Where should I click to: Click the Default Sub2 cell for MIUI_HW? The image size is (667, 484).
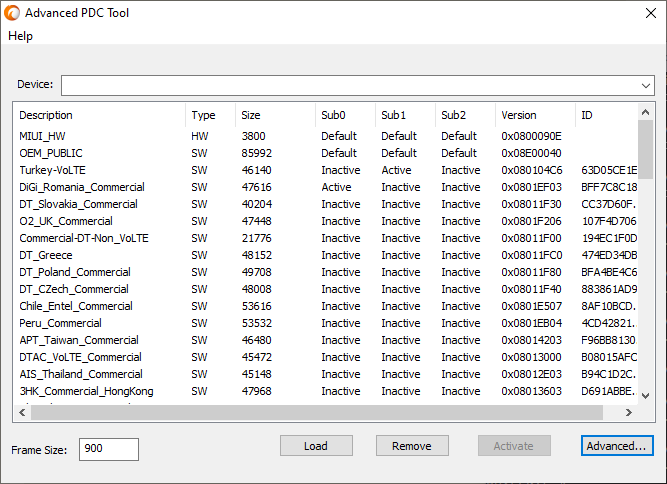click(459, 136)
